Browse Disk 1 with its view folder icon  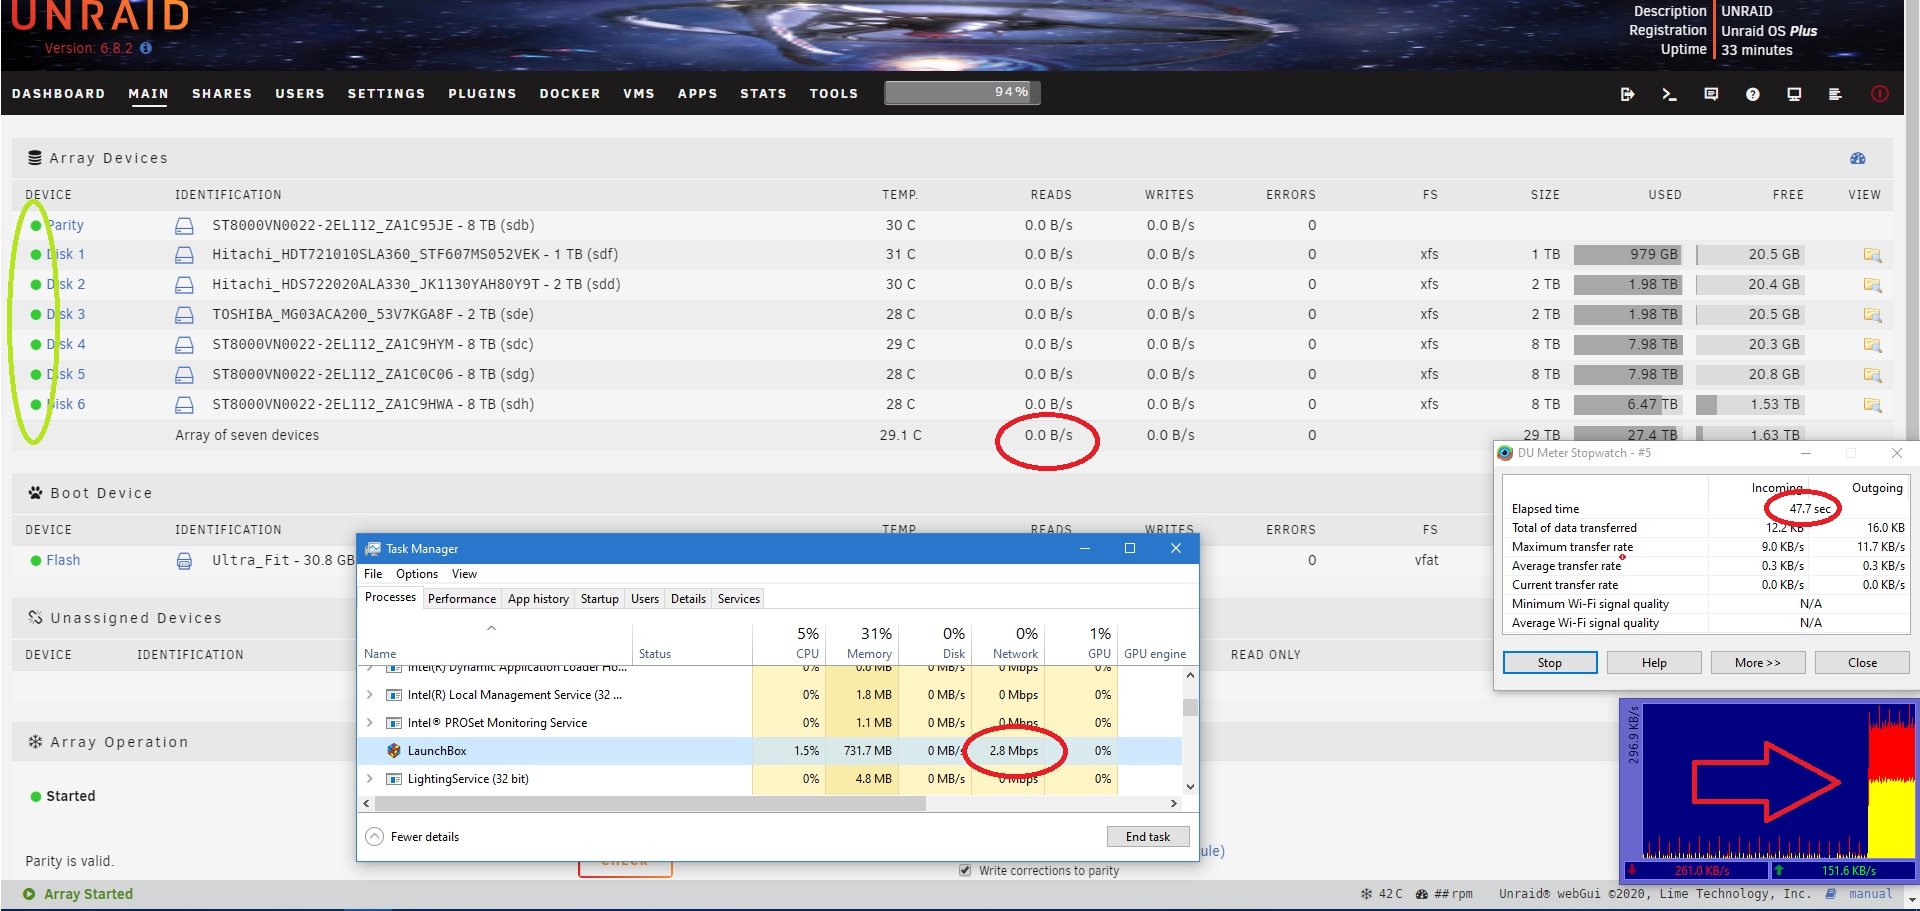[x=1872, y=255]
